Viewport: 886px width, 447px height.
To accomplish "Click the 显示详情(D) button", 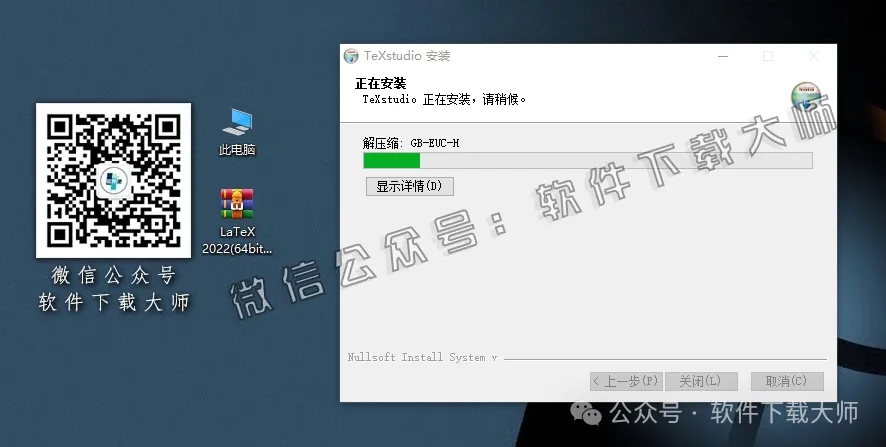I will tap(410, 186).
